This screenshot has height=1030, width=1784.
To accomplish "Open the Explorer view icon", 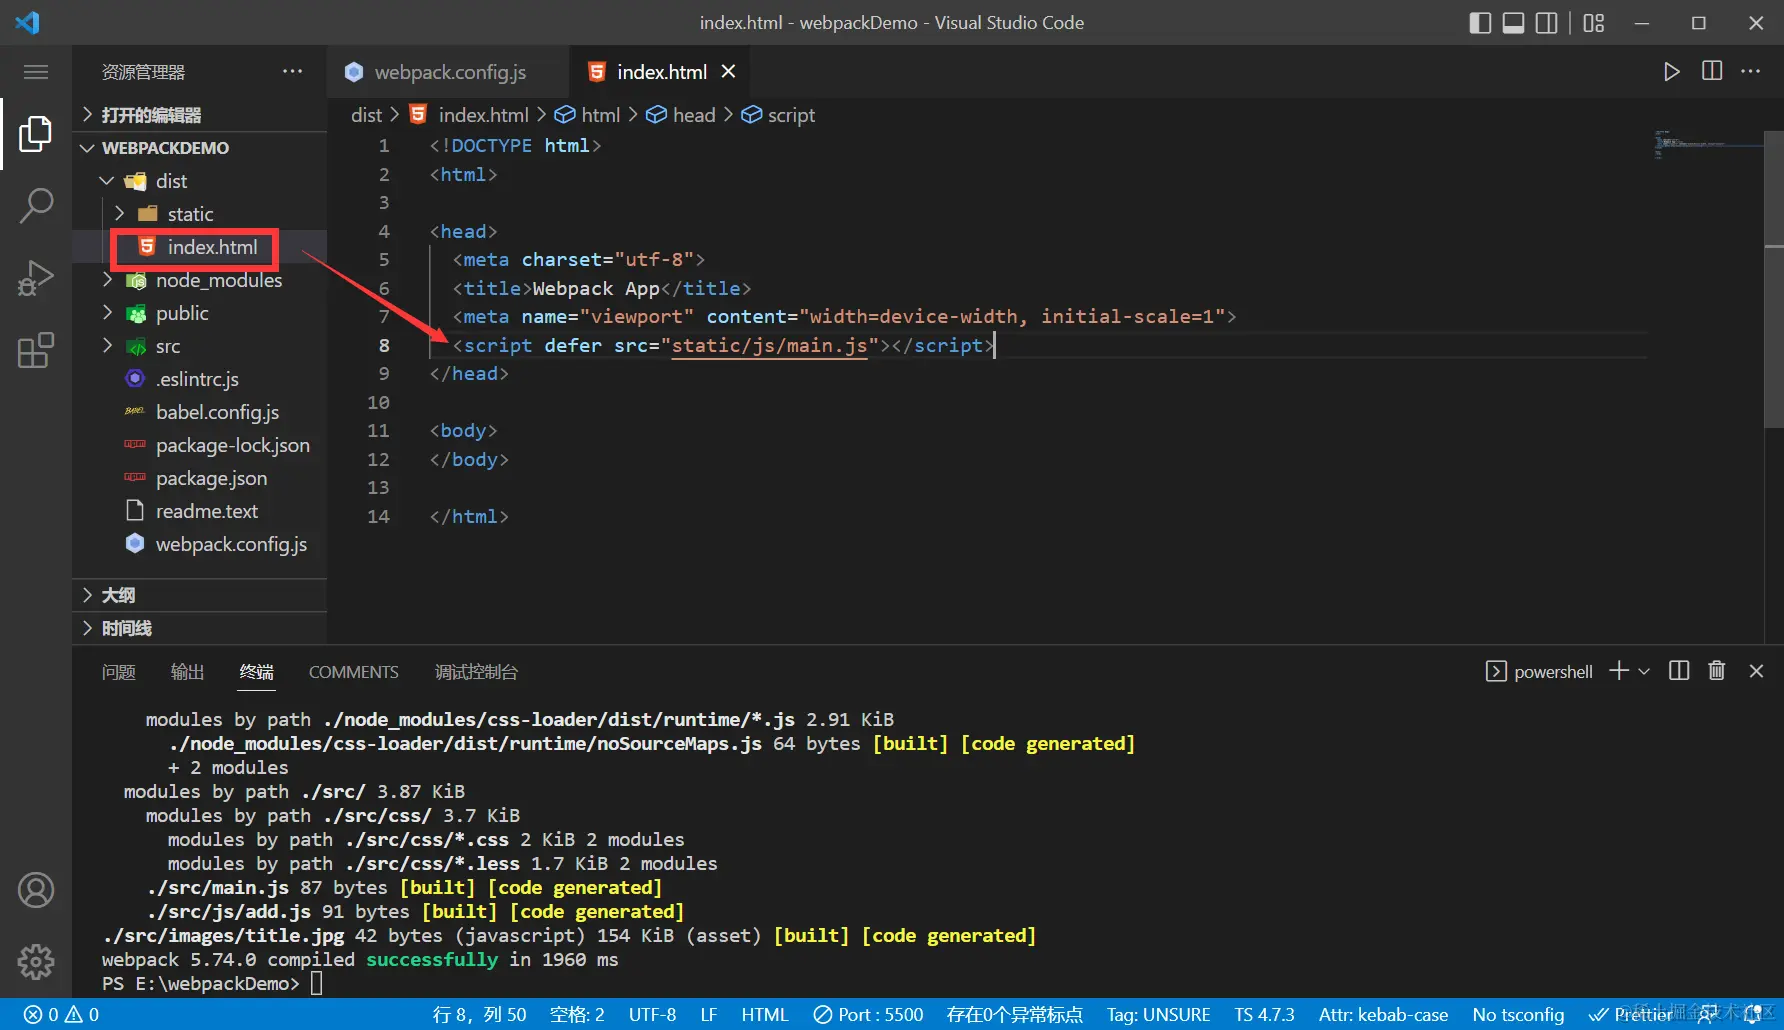I will tap(36, 133).
